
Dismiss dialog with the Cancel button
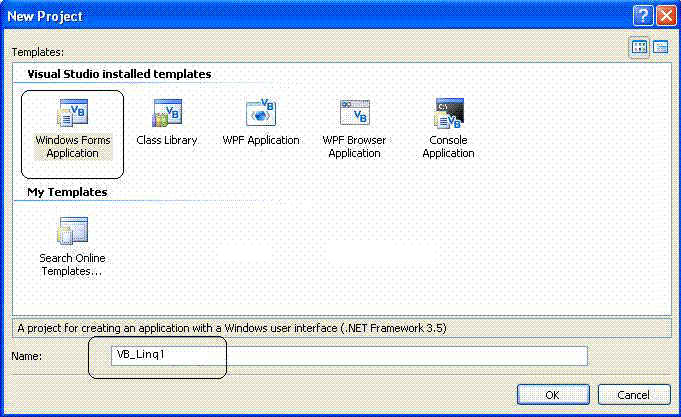pyautogui.click(x=634, y=395)
